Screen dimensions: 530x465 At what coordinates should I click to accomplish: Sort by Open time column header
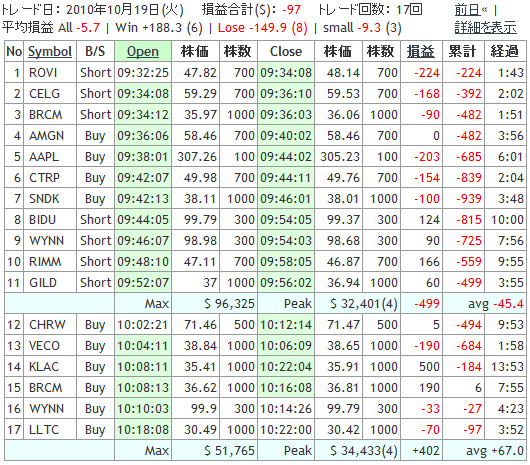(143, 51)
